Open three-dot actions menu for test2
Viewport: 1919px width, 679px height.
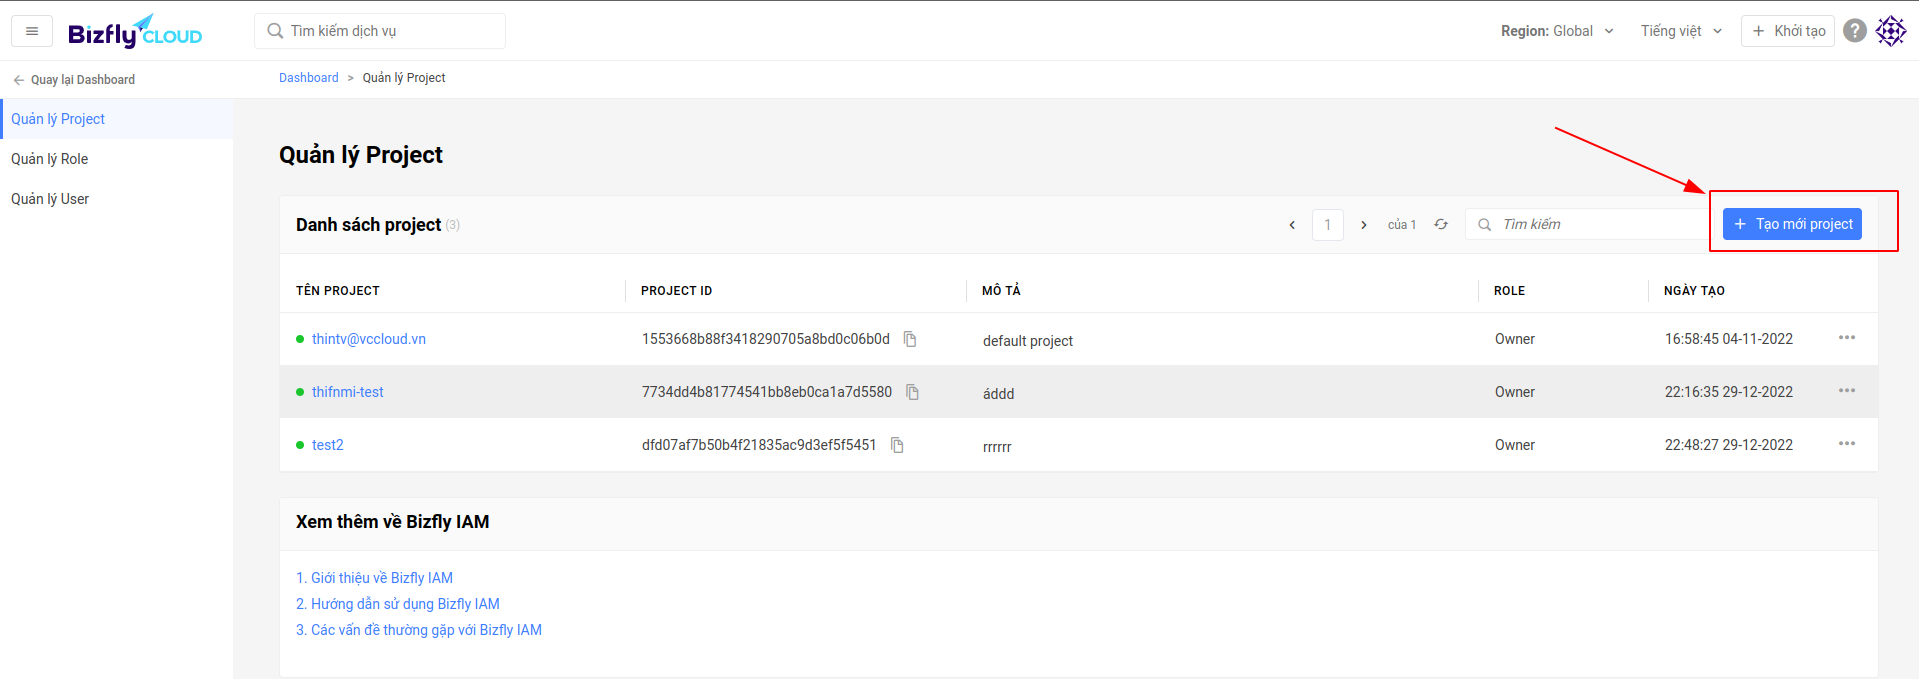point(1846,444)
